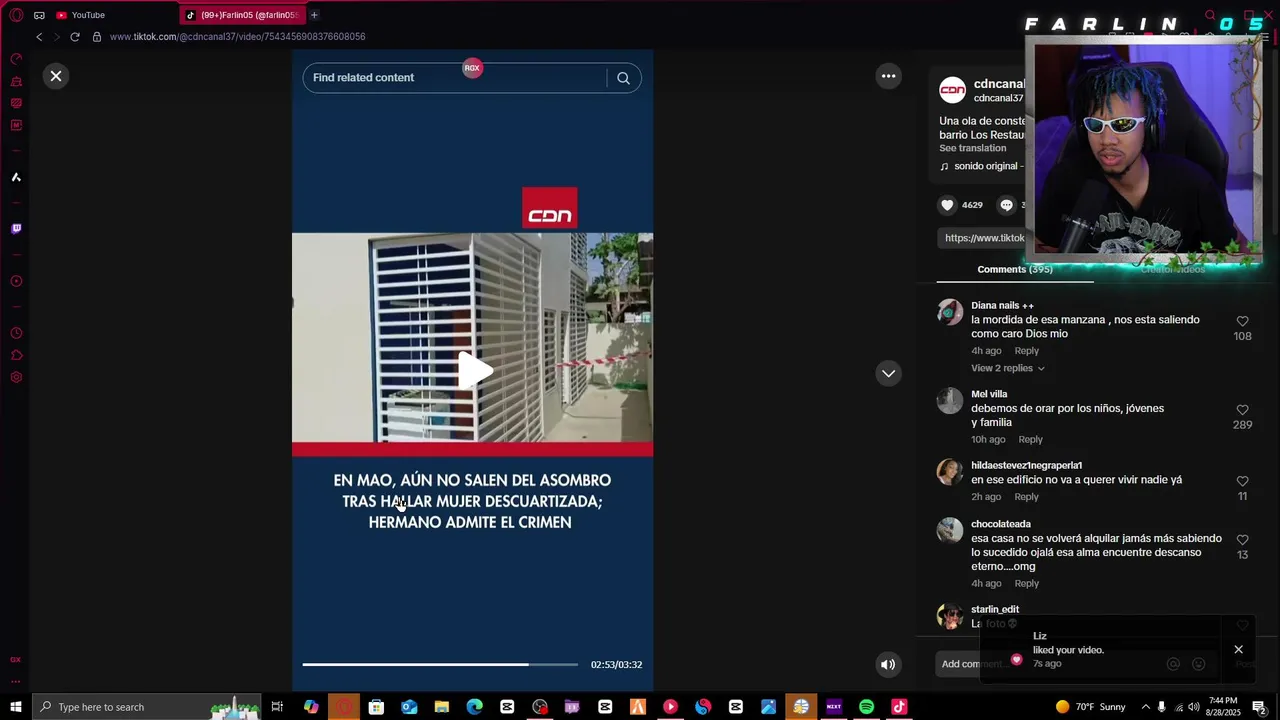The width and height of the screenshot is (1280, 720).
Task: Open the comments bubble icon
Action: [1007, 205]
